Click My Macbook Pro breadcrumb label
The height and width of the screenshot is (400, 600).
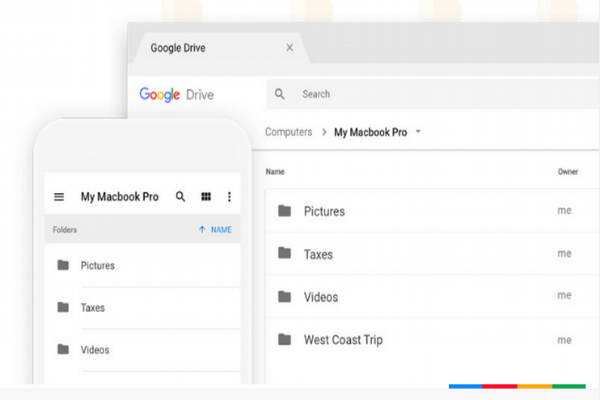coord(370,132)
